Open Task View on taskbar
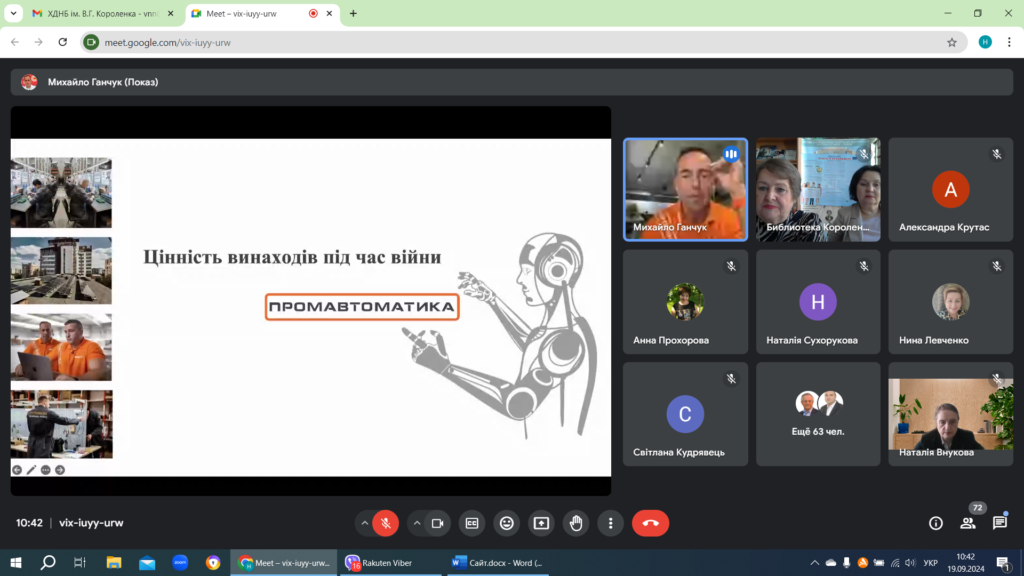1024x576 pixels. click(x=80, y=562)
